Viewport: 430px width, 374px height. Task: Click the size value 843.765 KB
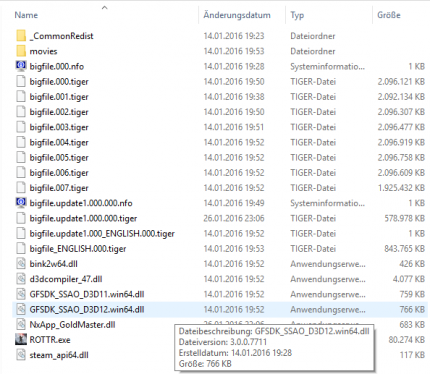405,249
